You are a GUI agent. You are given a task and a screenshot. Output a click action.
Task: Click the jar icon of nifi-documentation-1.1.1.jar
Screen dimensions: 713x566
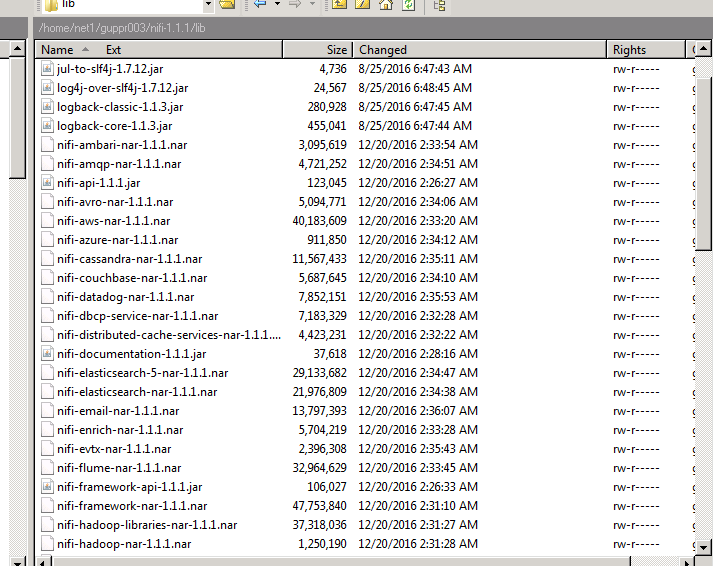point(47,354)
